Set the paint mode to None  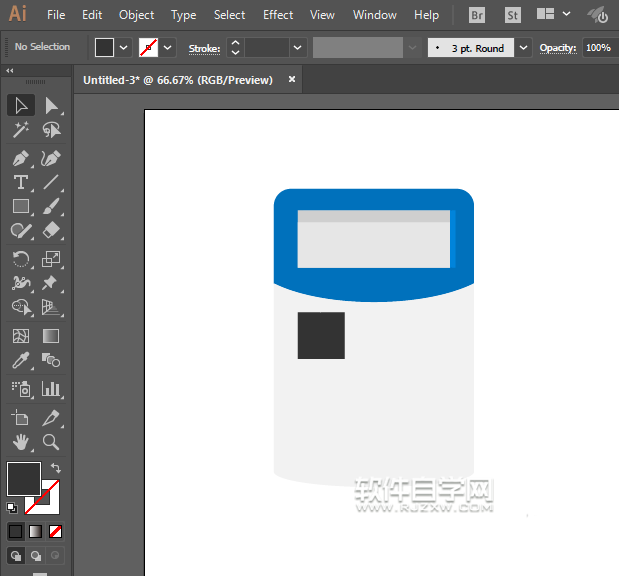pos(56,531)
